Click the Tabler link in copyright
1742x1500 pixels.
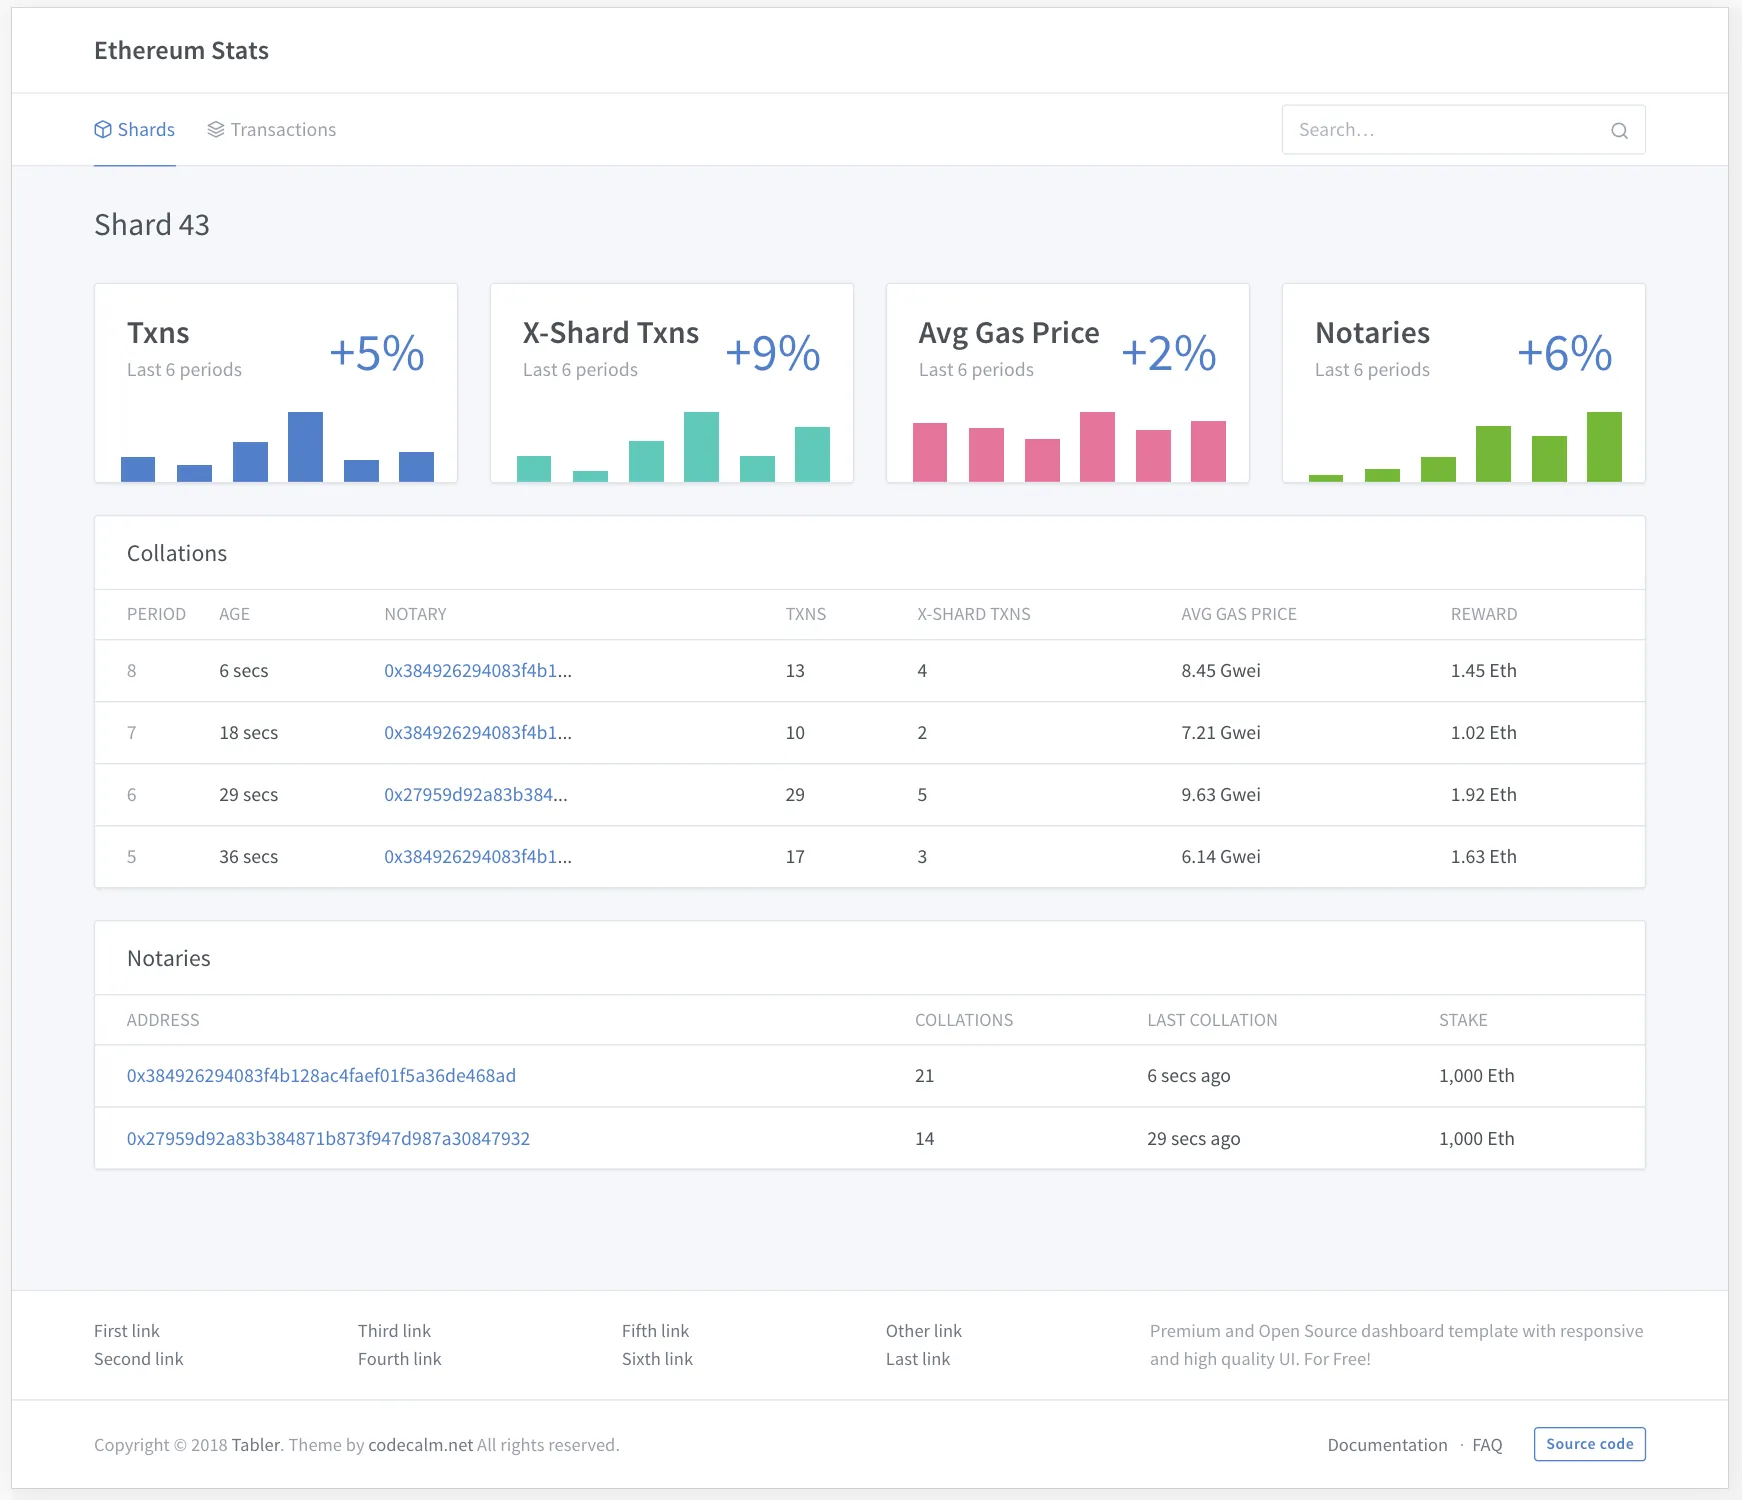(x=256, y=1445)
